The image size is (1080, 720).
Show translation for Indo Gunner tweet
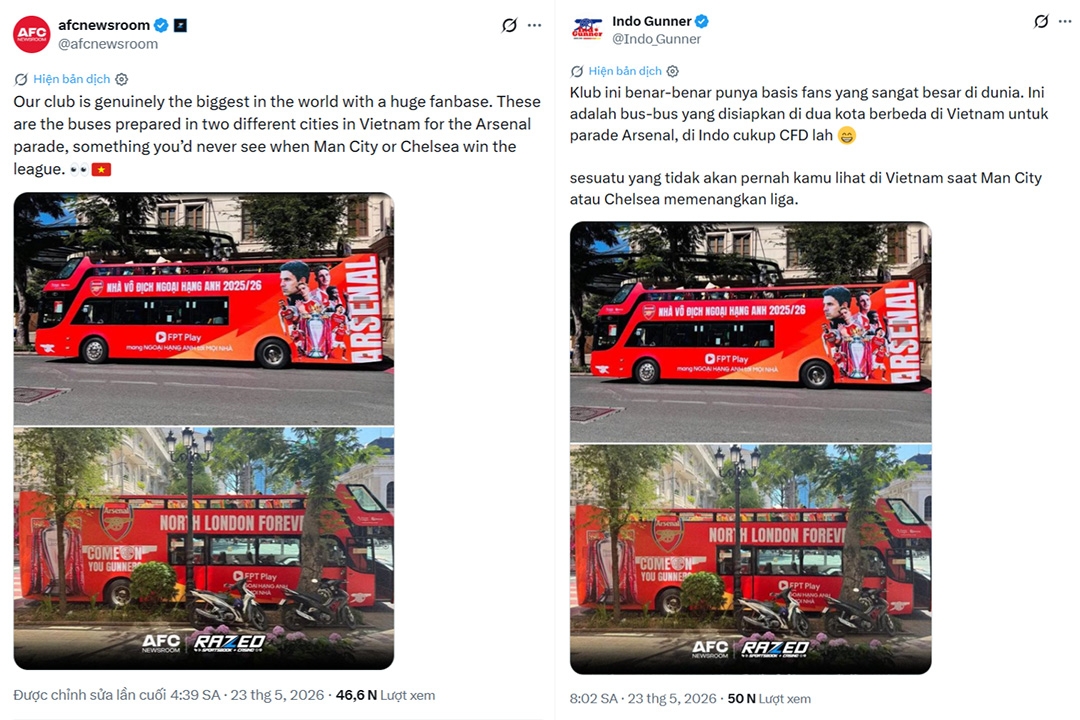[625, 71]
